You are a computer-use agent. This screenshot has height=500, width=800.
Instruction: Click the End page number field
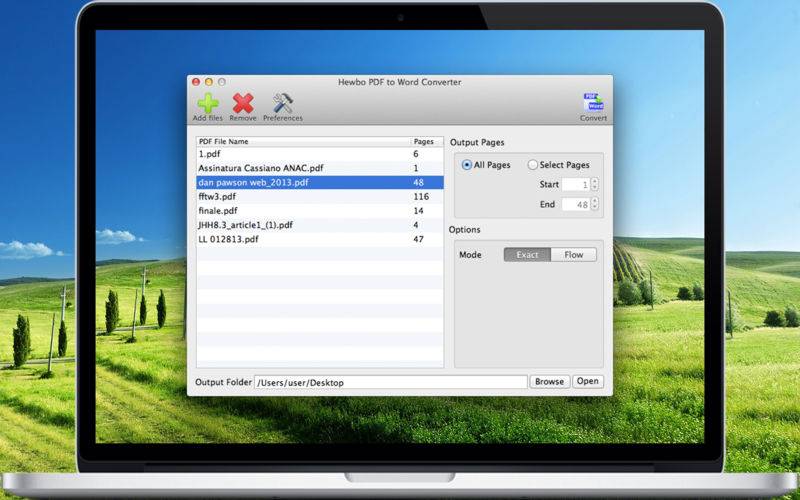[576, 205]
